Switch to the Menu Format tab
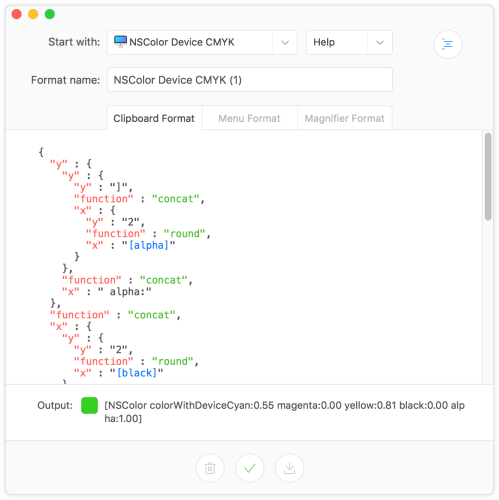Viewport: 499px width, 500px height. [x=249, y=118]
